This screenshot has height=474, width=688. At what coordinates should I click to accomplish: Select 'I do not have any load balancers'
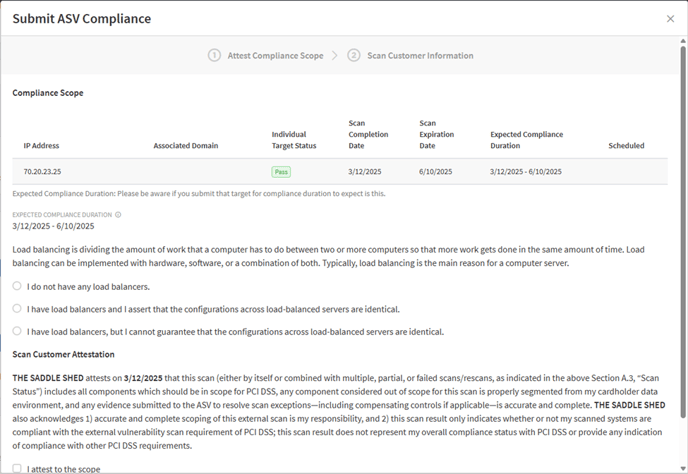17,286
